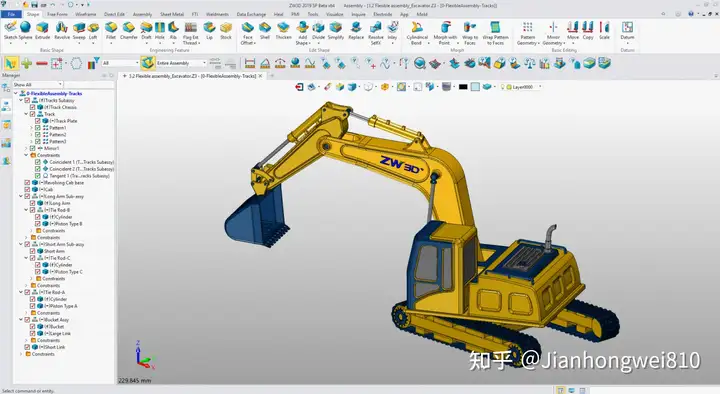Open the Draft tool
This screenshot has width=720, height=394.
tap(146, 30)
